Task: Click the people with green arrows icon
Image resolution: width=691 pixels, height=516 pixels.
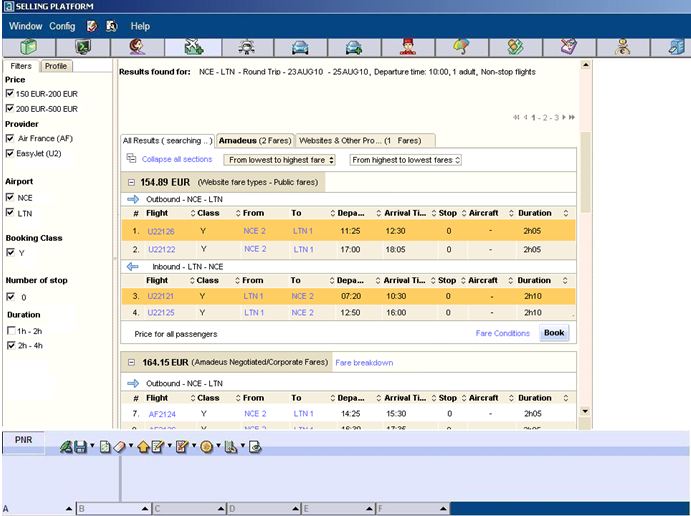Action: click(x=515, y=47)
